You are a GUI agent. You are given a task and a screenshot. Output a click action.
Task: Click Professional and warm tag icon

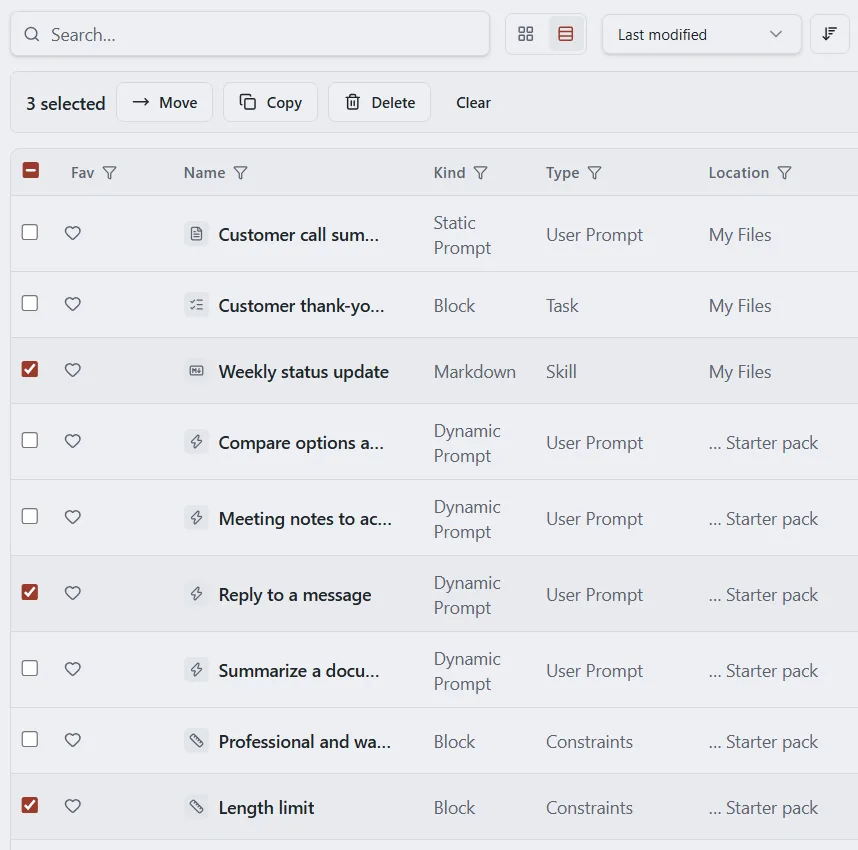(196, 741)
